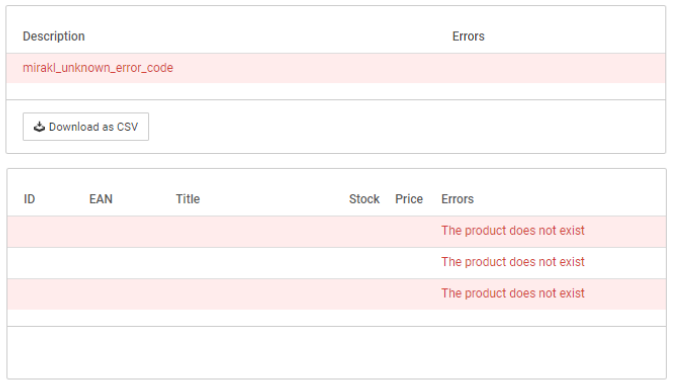Click the Description column header
This screenshot has height=386, width=673.
coord(54,36)
